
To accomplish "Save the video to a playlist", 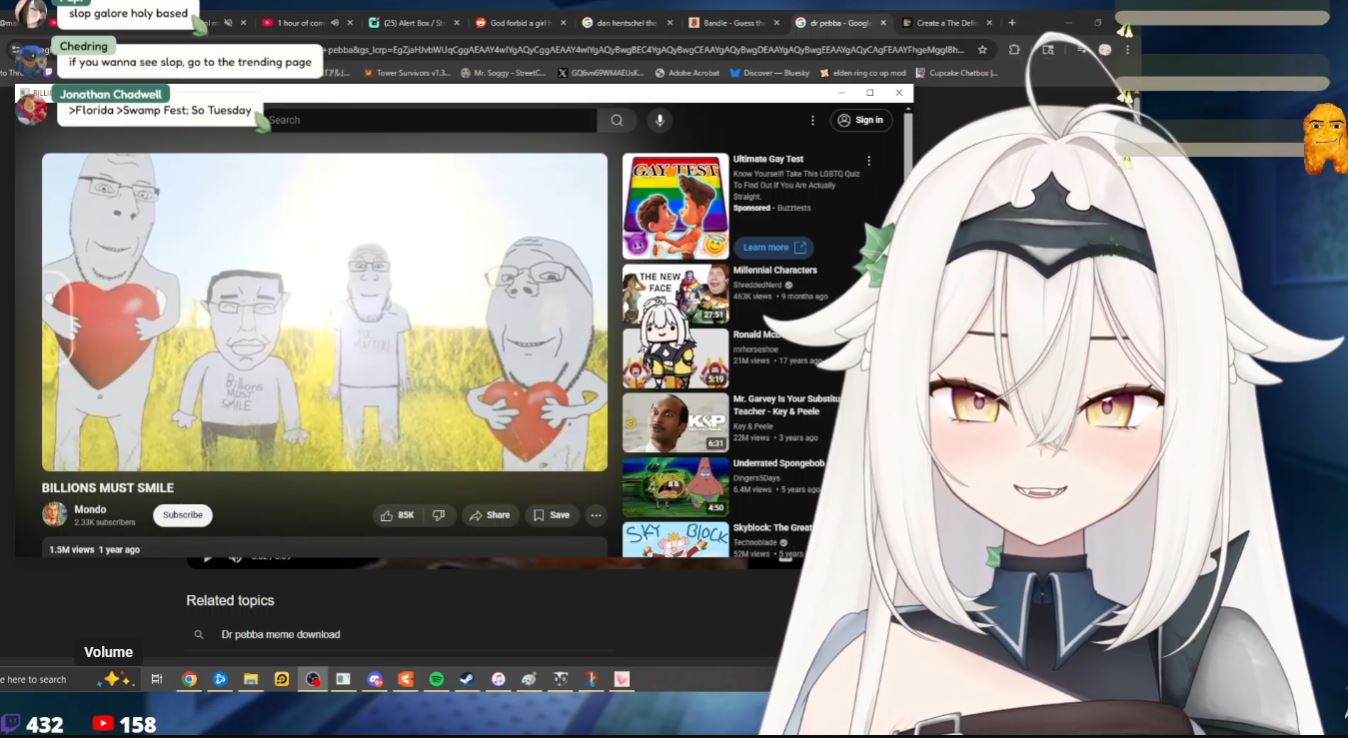I will pos(551,515).
